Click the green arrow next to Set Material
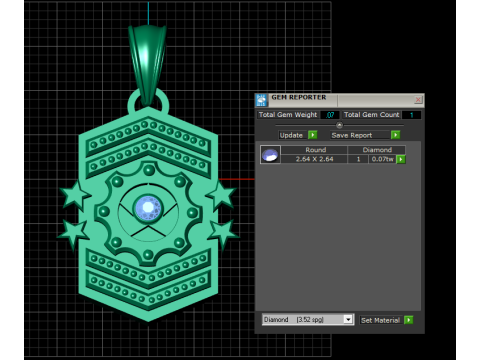Image resolution: width=480 pixels, height=360 pixels. [x=408, y=320]
